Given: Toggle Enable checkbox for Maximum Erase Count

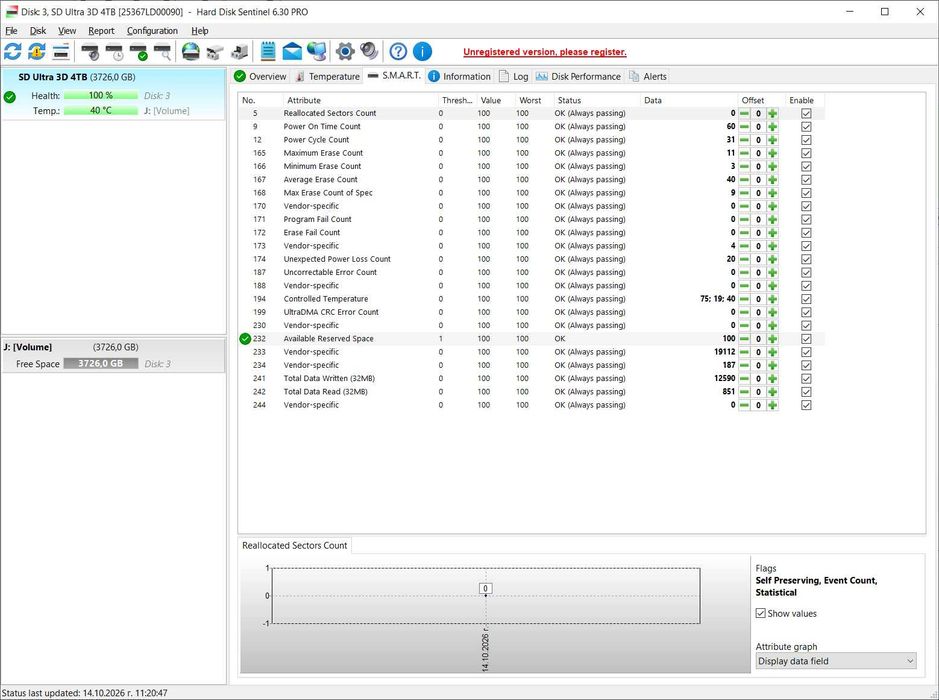Looking at the screenshot, I should tap(806, 153).
